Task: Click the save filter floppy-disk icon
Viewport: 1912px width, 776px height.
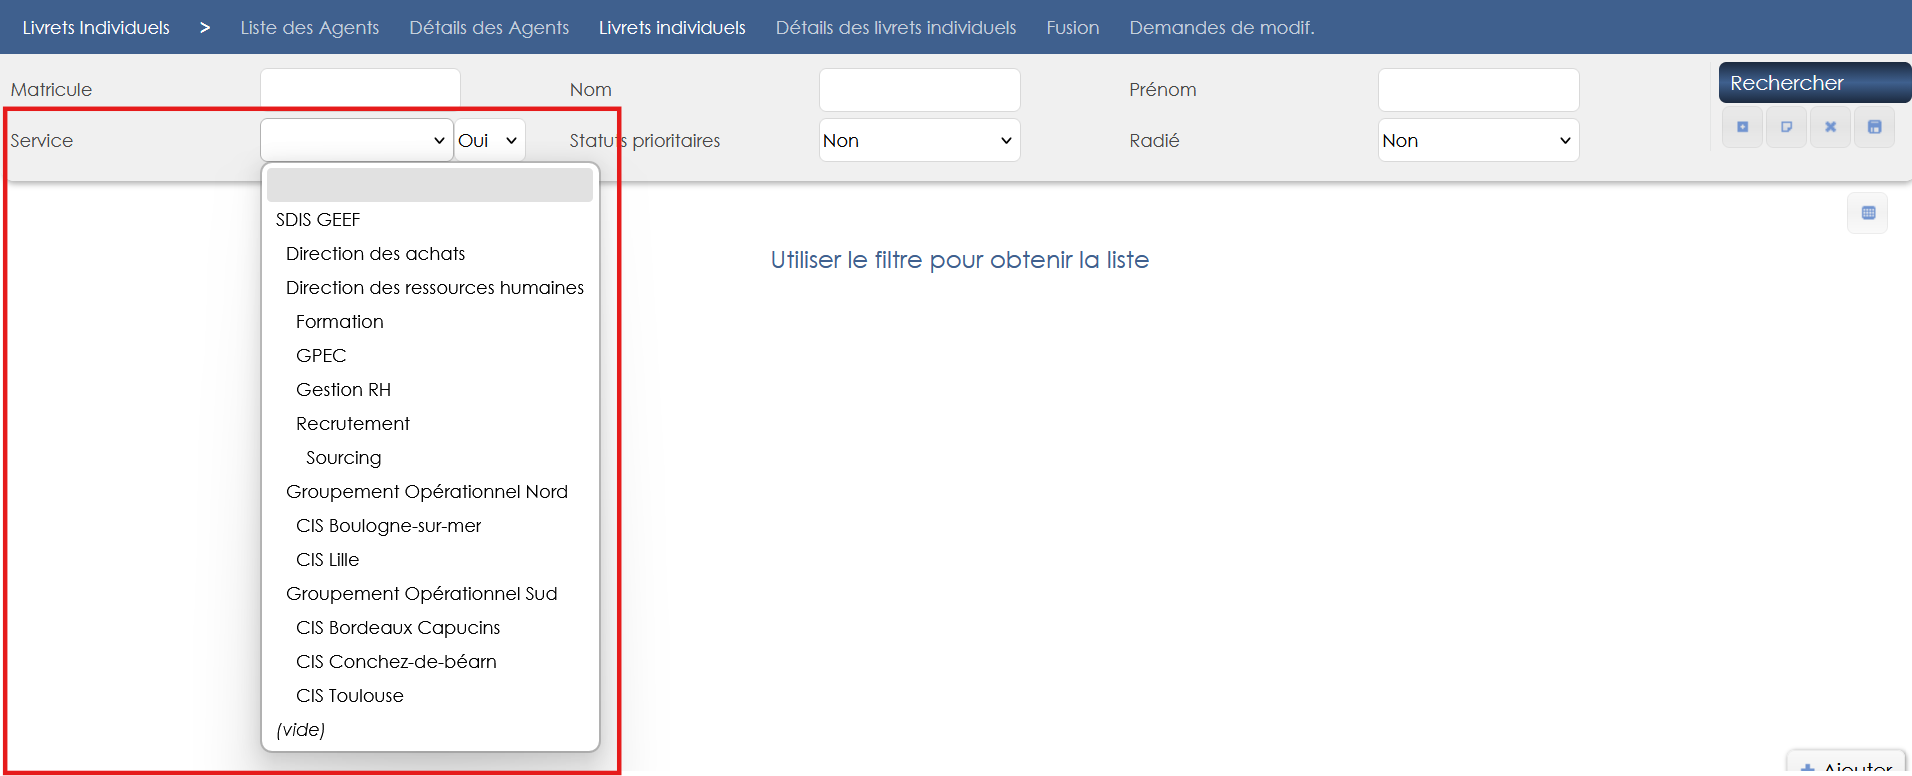Action: pos(1874,127)
